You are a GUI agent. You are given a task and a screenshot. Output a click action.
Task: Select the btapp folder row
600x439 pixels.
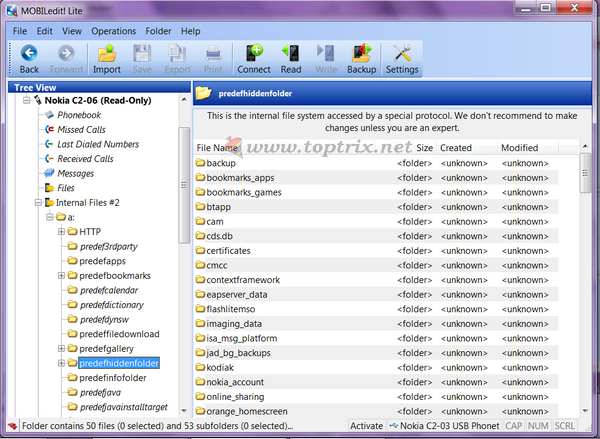[377, 207]
